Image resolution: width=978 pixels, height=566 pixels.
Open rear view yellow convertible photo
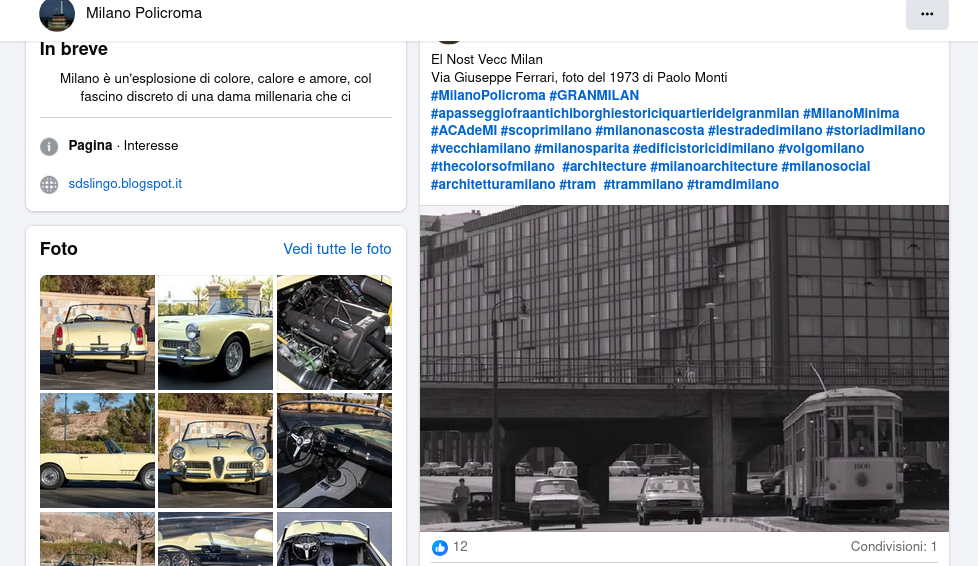pyautogui.click(x=97, y=332)
